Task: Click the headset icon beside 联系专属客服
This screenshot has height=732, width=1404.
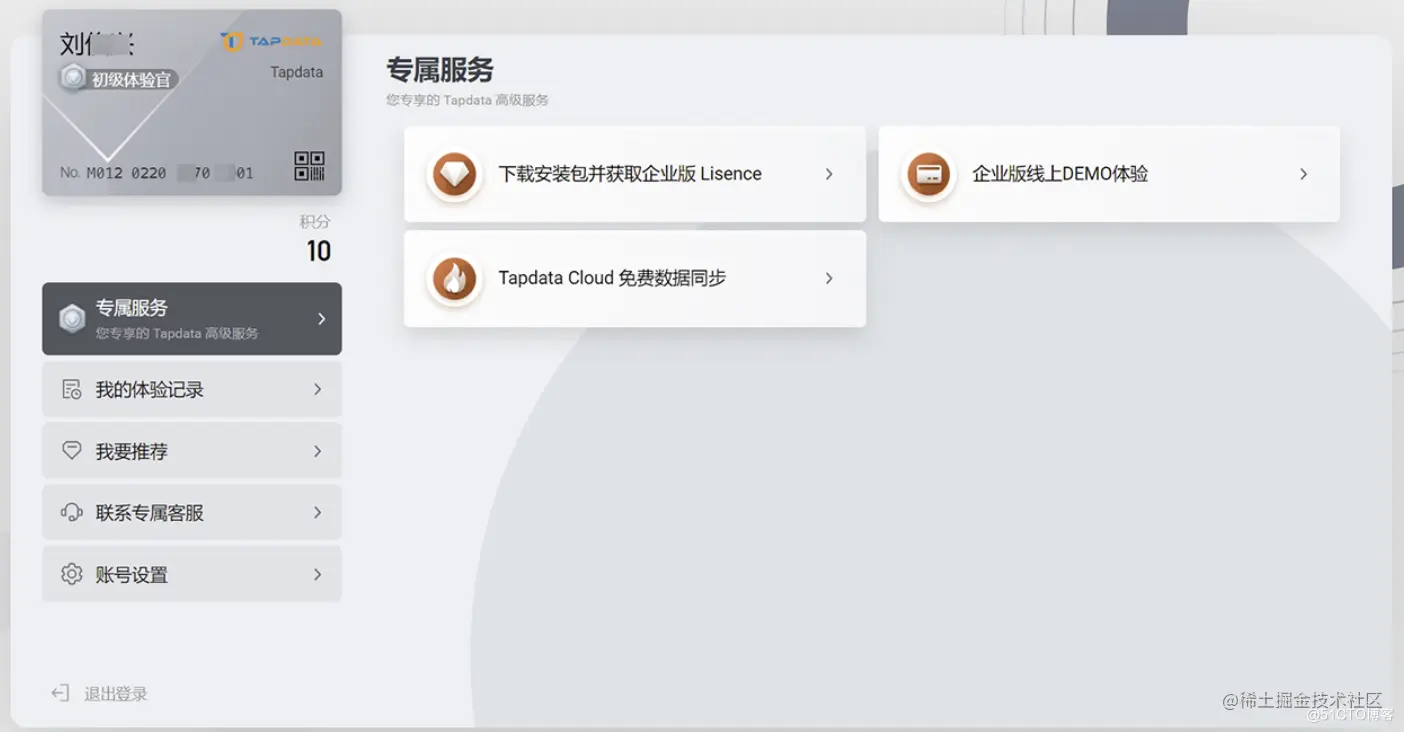Action: pos(72,513)
